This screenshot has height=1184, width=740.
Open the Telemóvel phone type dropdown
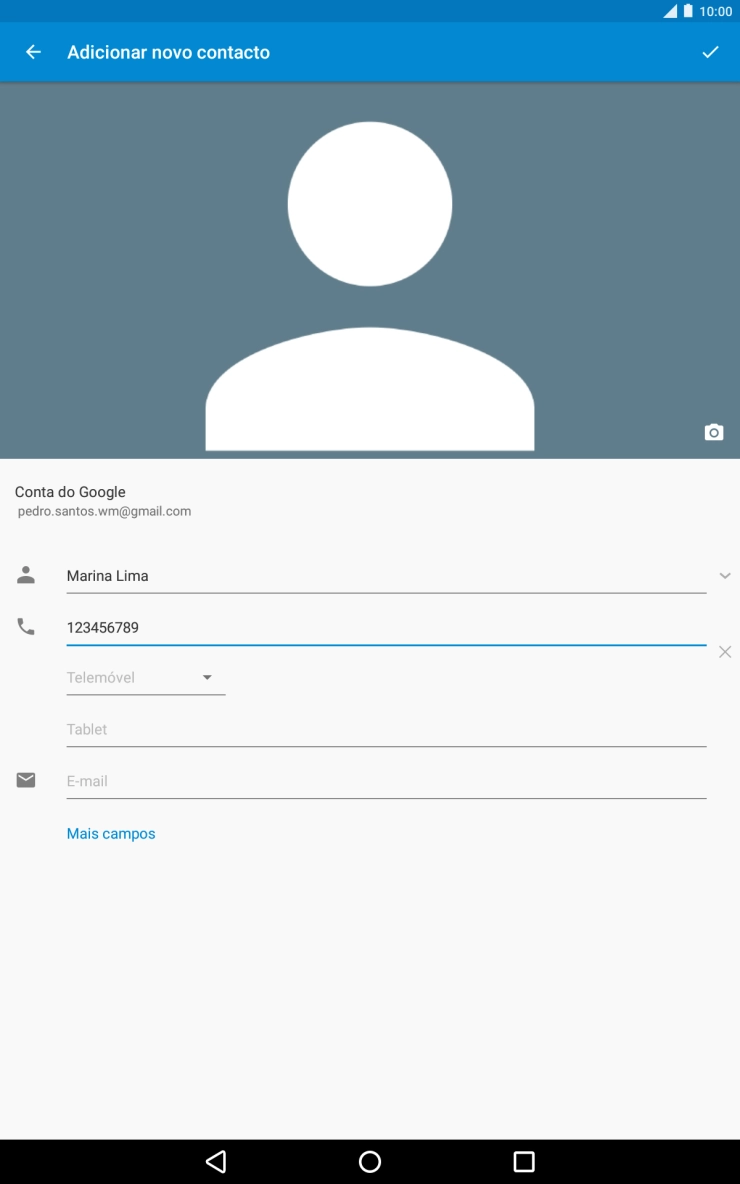click(x=146, y=677)
